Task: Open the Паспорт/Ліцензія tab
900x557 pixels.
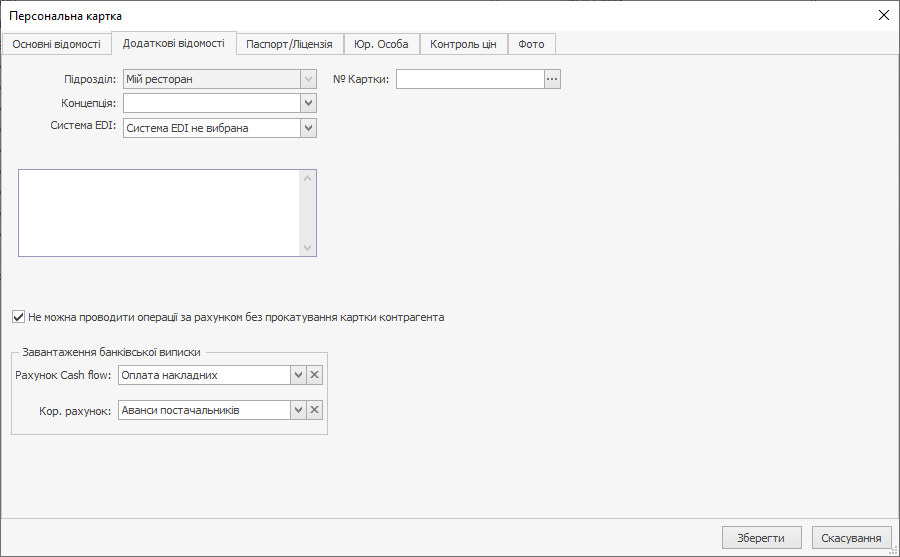Action: [290, 44]
